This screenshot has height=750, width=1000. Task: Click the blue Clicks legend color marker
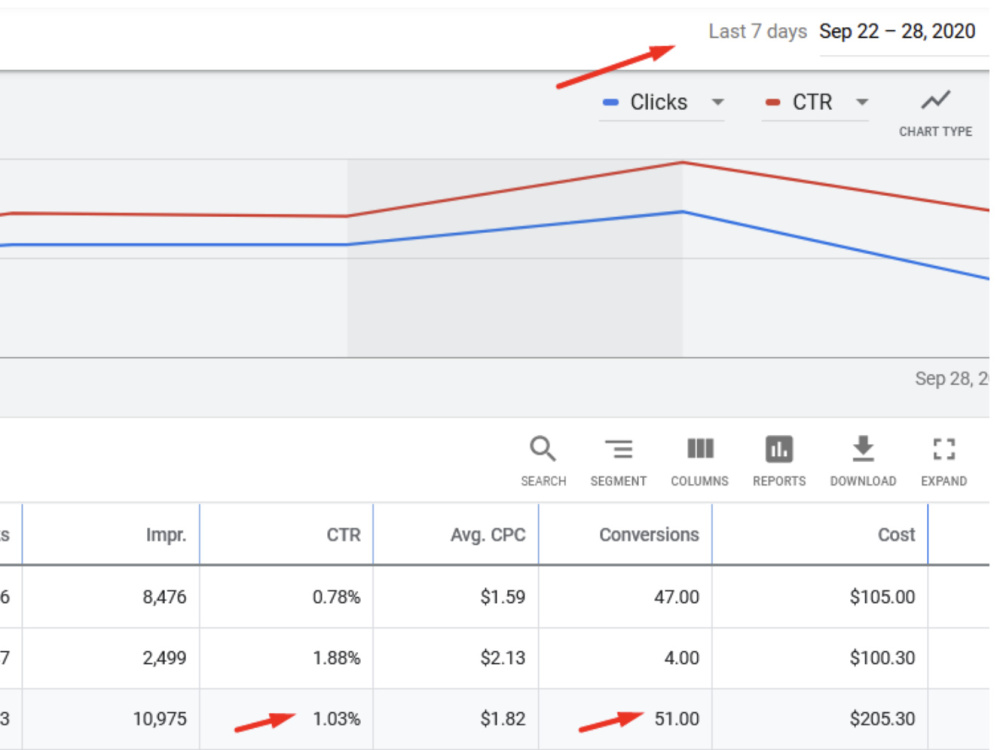610,102
